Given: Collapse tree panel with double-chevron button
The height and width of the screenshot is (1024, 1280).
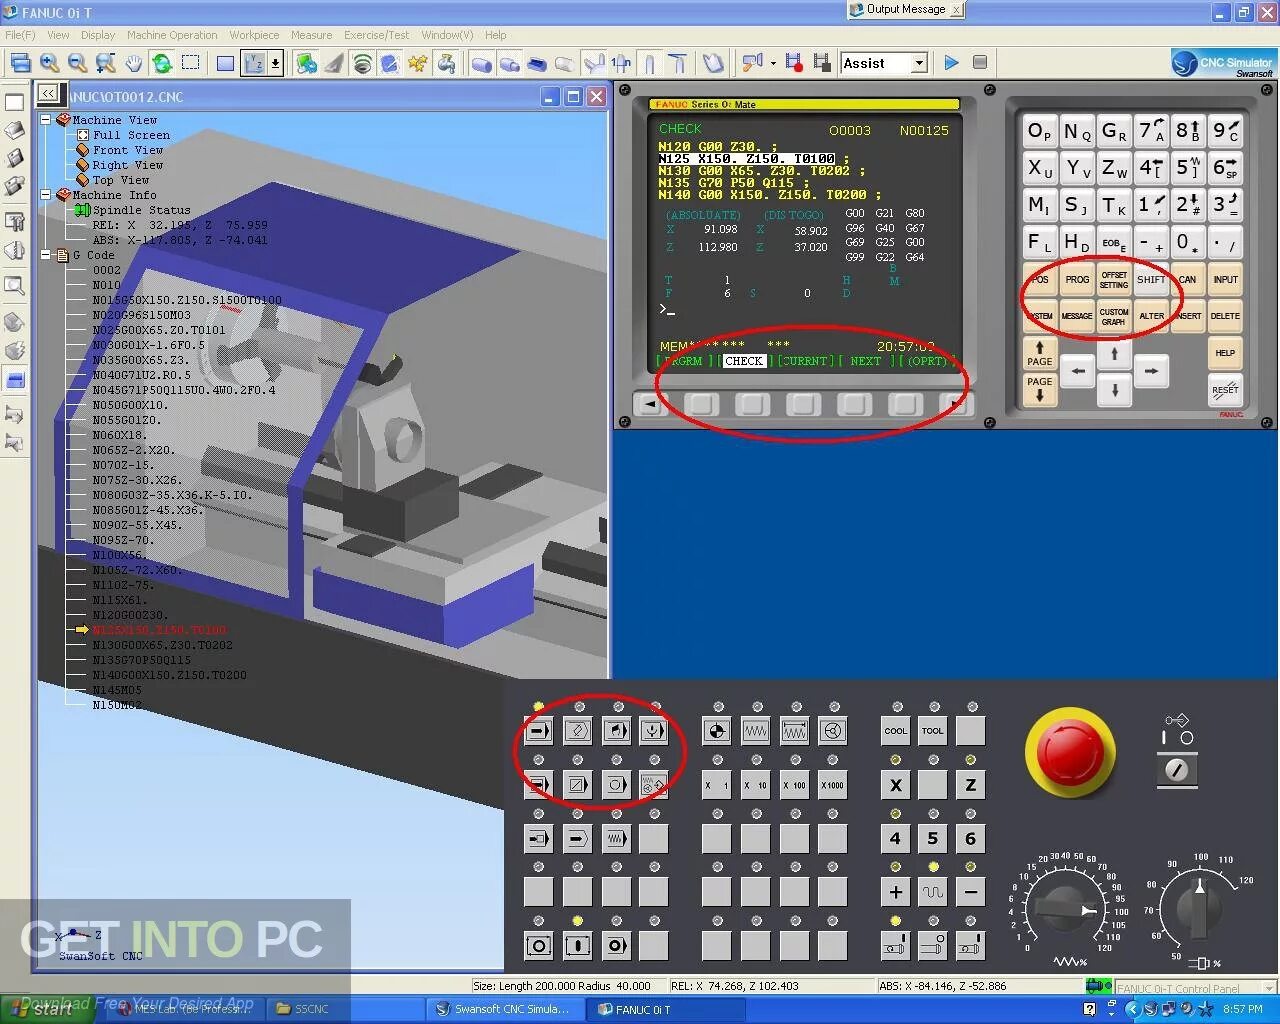Looking at the screenshot, I should [48, 94].
